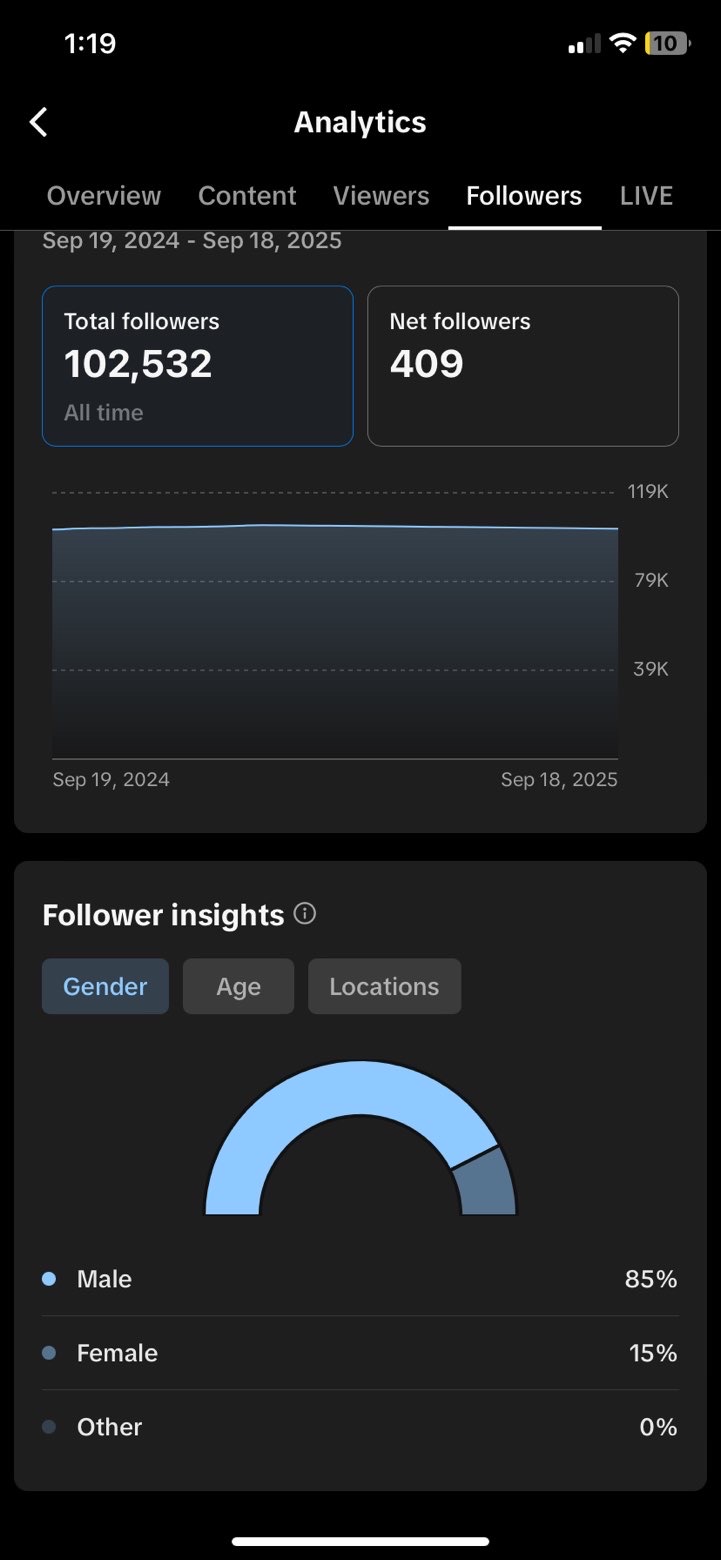Tap the battery indicator in status bar
This screenshot has height=1560, width=721.
[667, 43]
